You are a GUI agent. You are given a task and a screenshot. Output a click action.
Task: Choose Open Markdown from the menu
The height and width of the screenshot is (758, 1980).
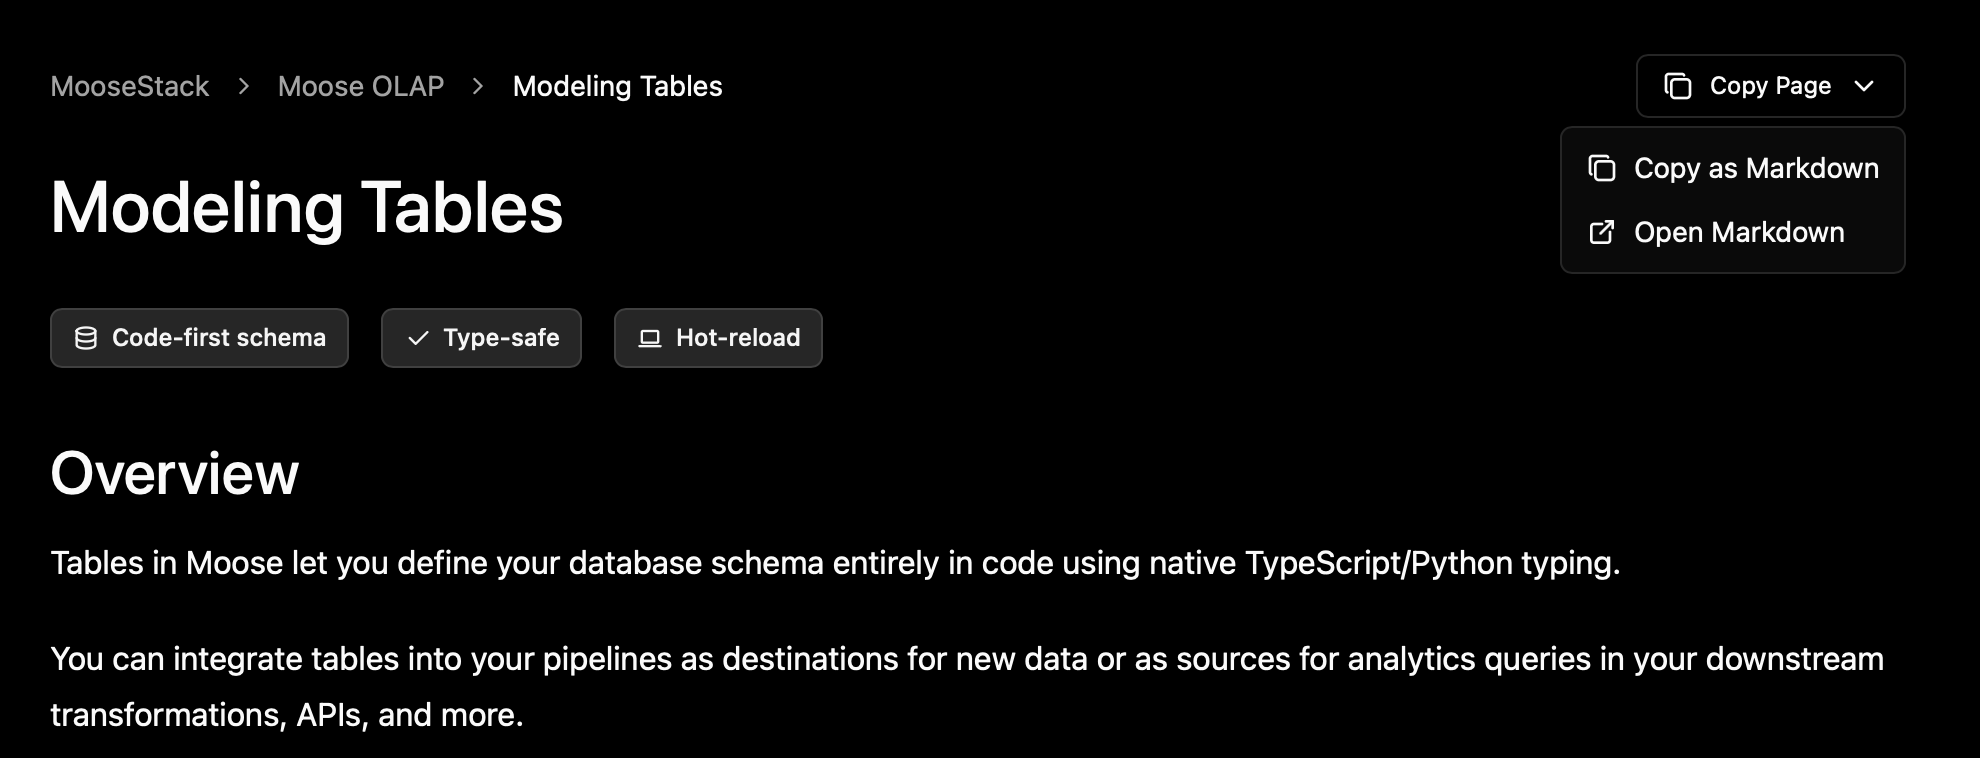pyautogui.click(x=1738, y=233)
